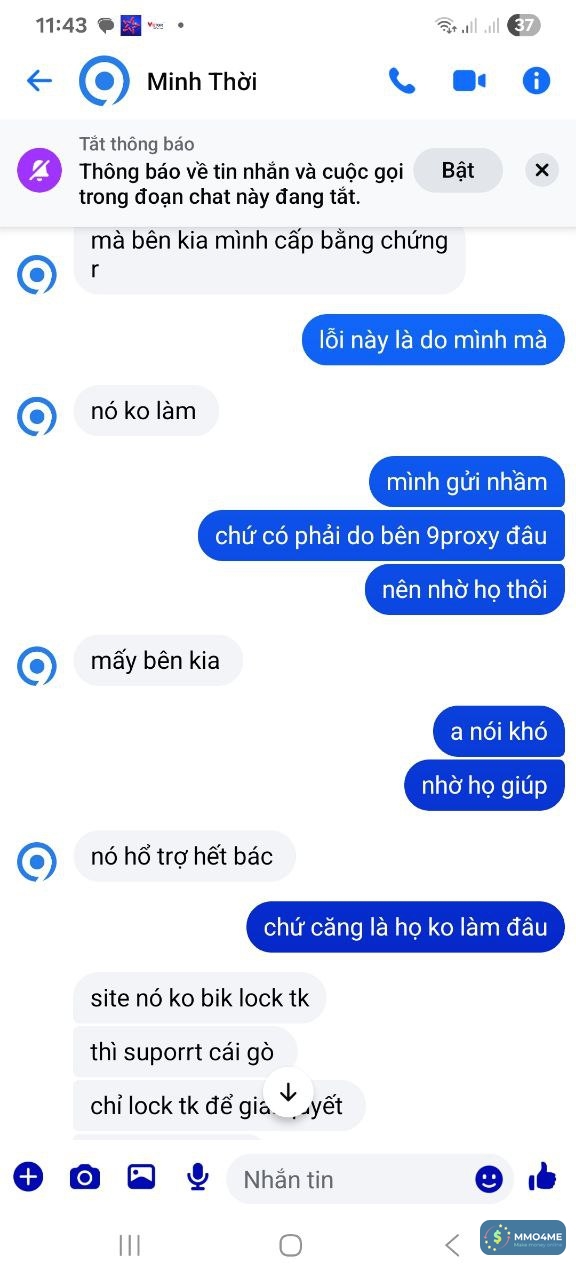Turn notifications on with Bật button
Viewport: 576px width, 1280px height.
[458, 170]
